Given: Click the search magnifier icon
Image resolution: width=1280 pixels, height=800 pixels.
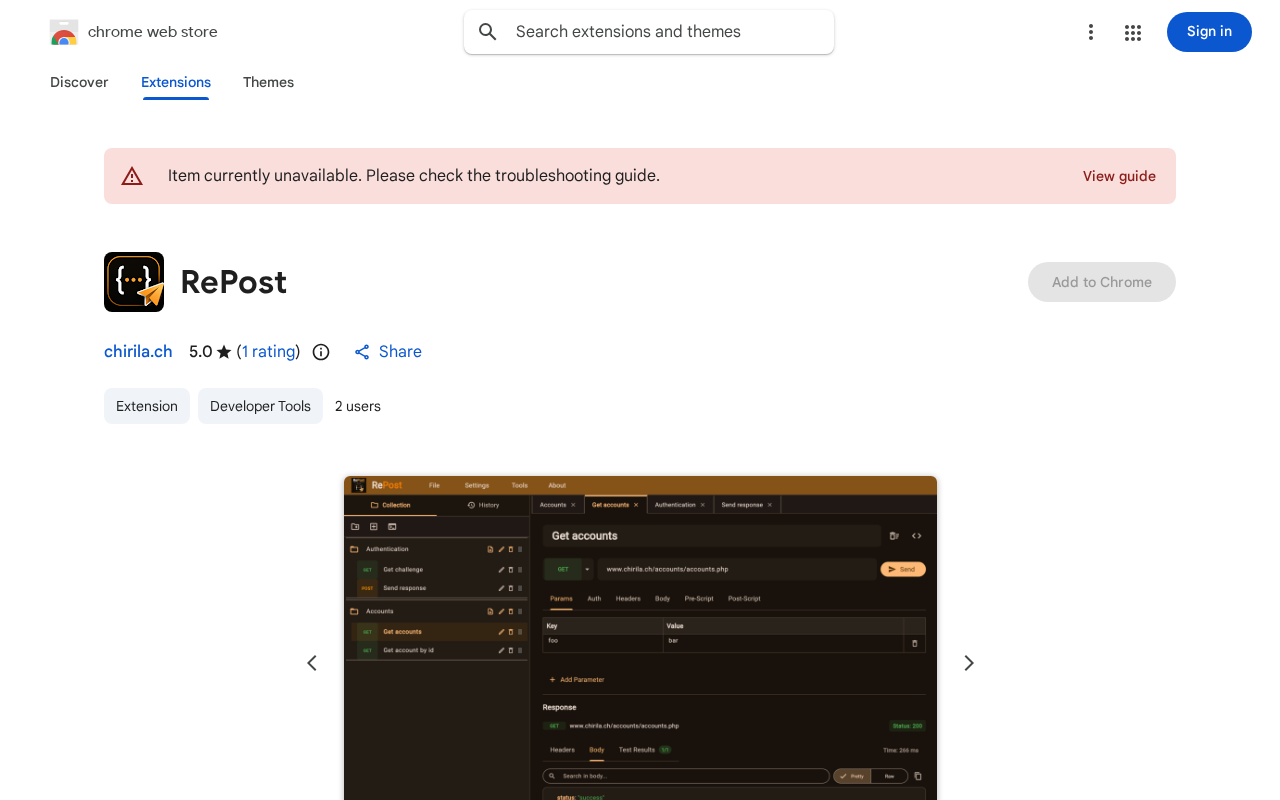Looking at the screenshot, I should (488, 32).
